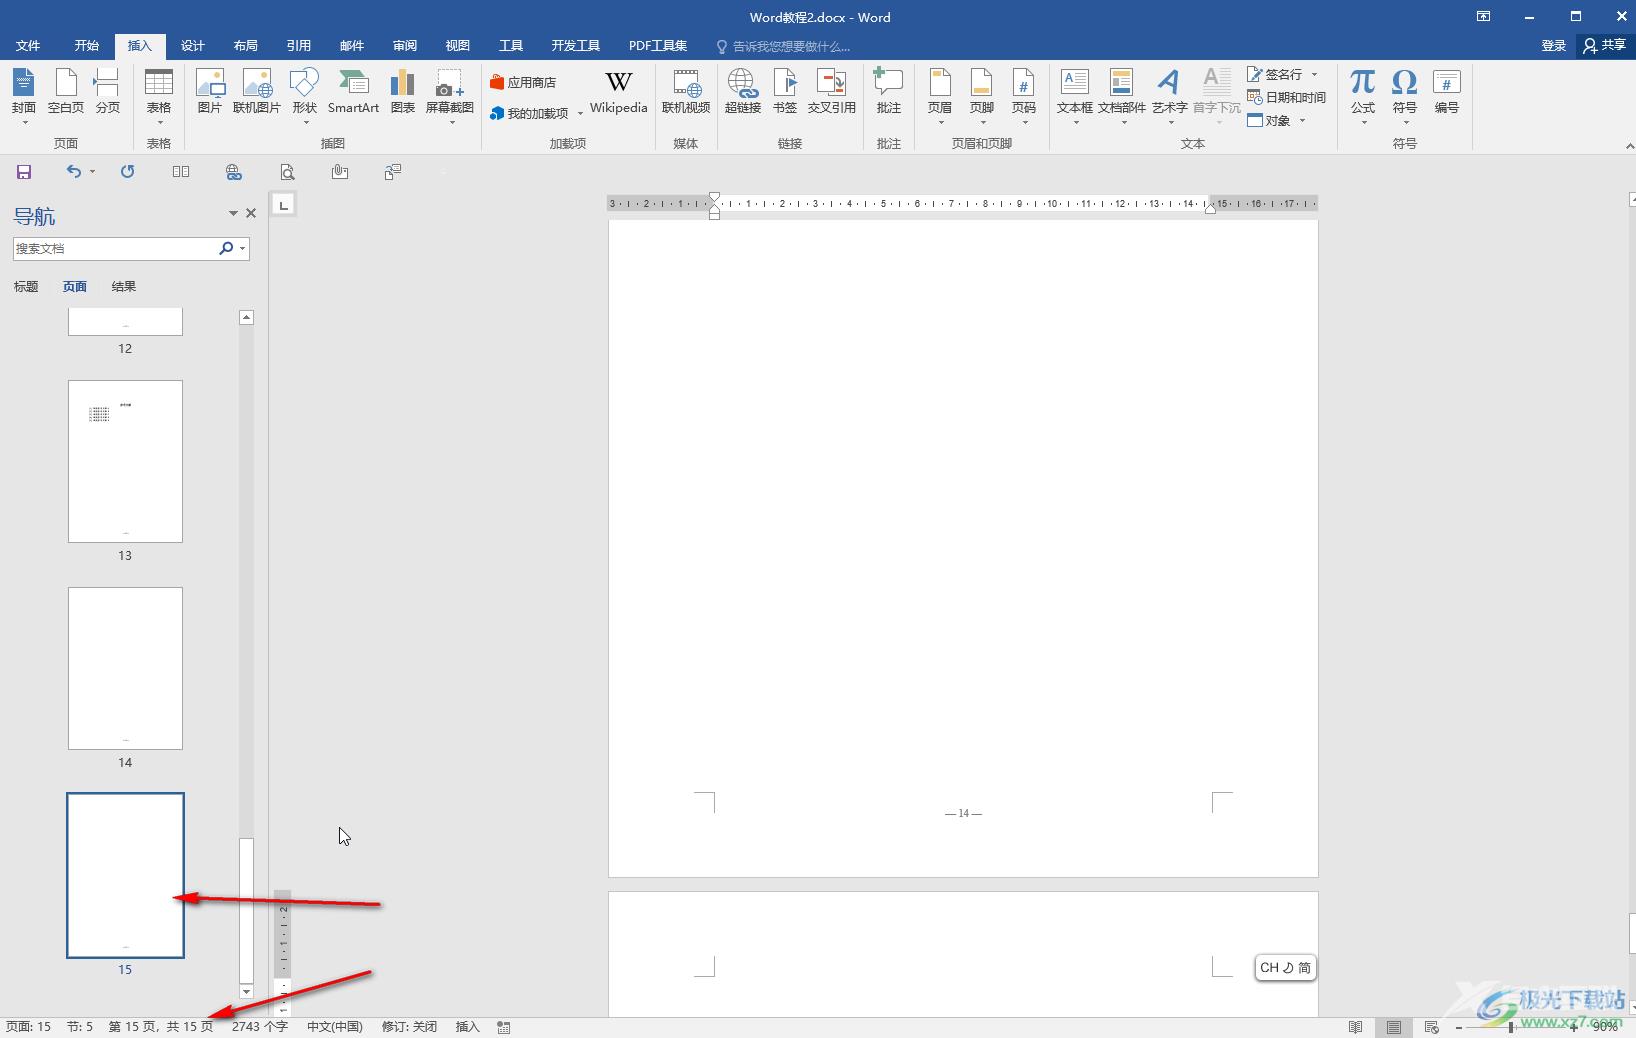Select page 14 thumbnail
Viewport: 1636px width, 1038px height.
coord(125,668)
